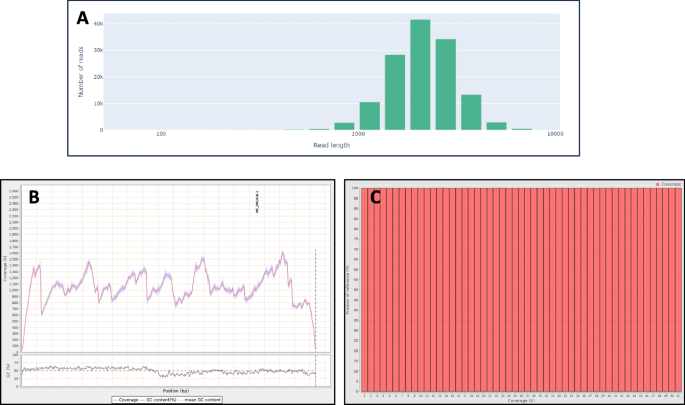Click the green bar reaching about 13k reads
685x405 pixels.
click(x=471, y=112)
